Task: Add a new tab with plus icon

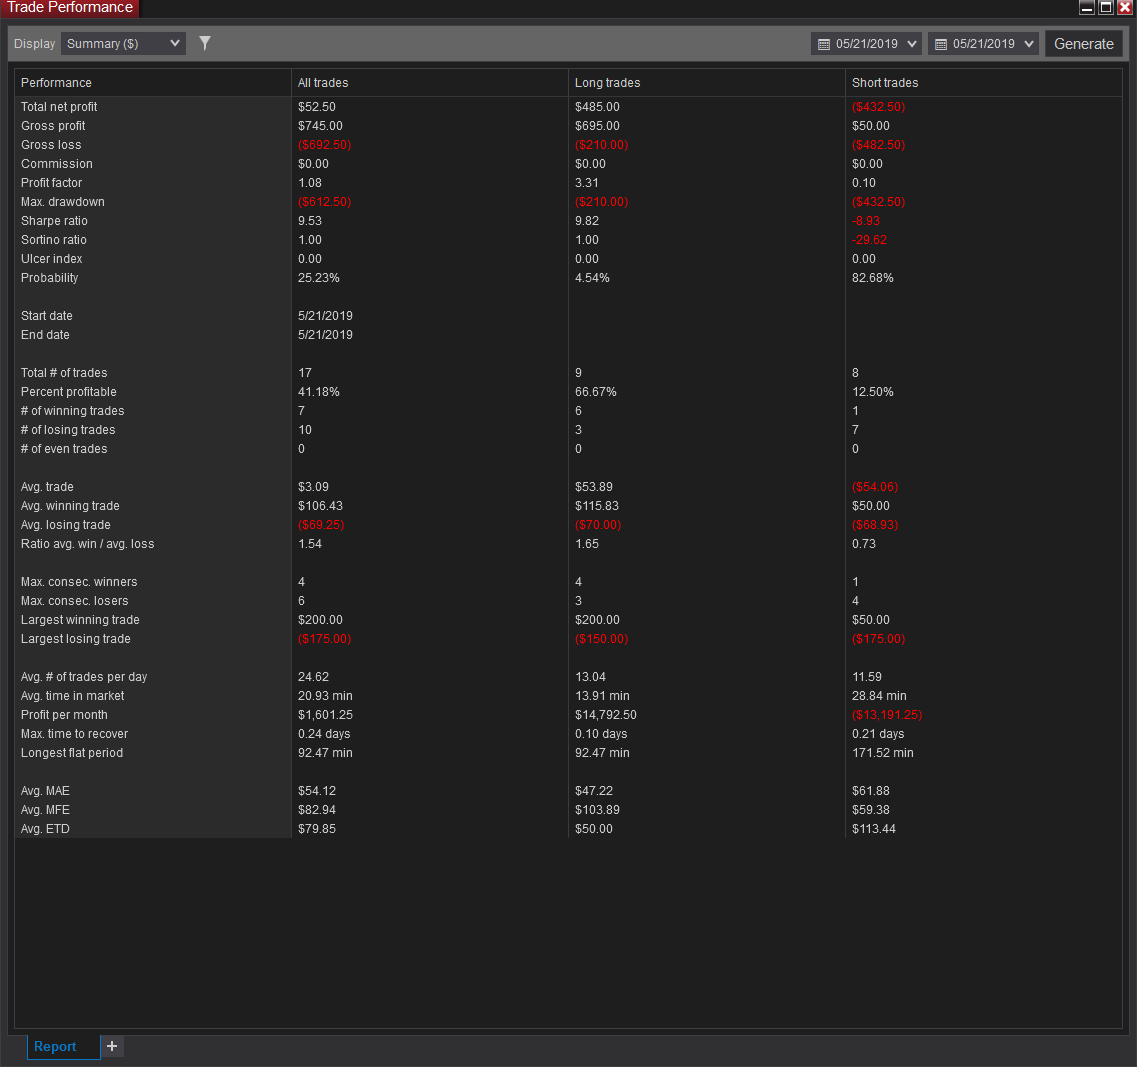Action: click(x=112, y=1046)
